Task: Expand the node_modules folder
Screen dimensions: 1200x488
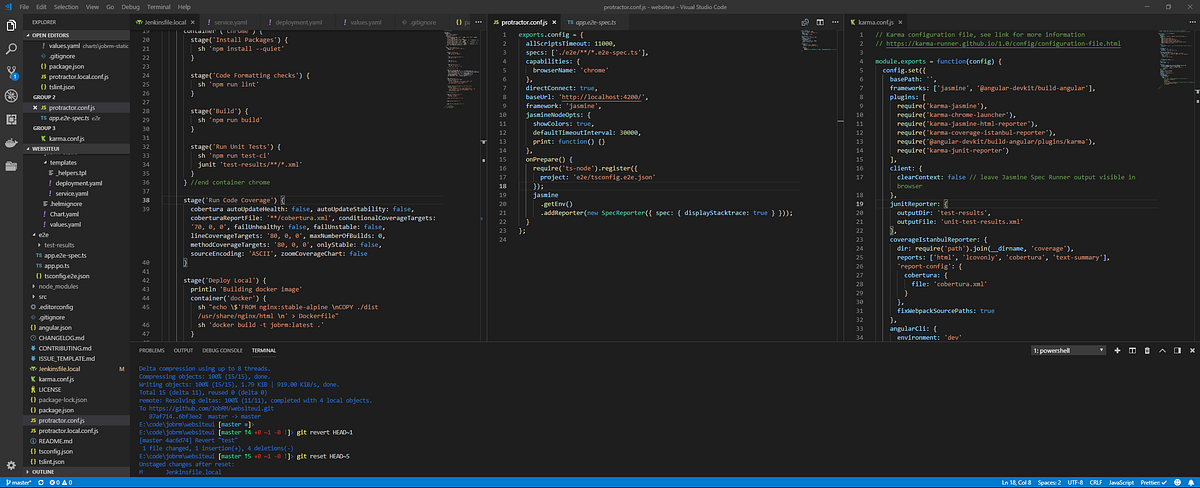Action: pyautogui.click(x=56, y=286)
